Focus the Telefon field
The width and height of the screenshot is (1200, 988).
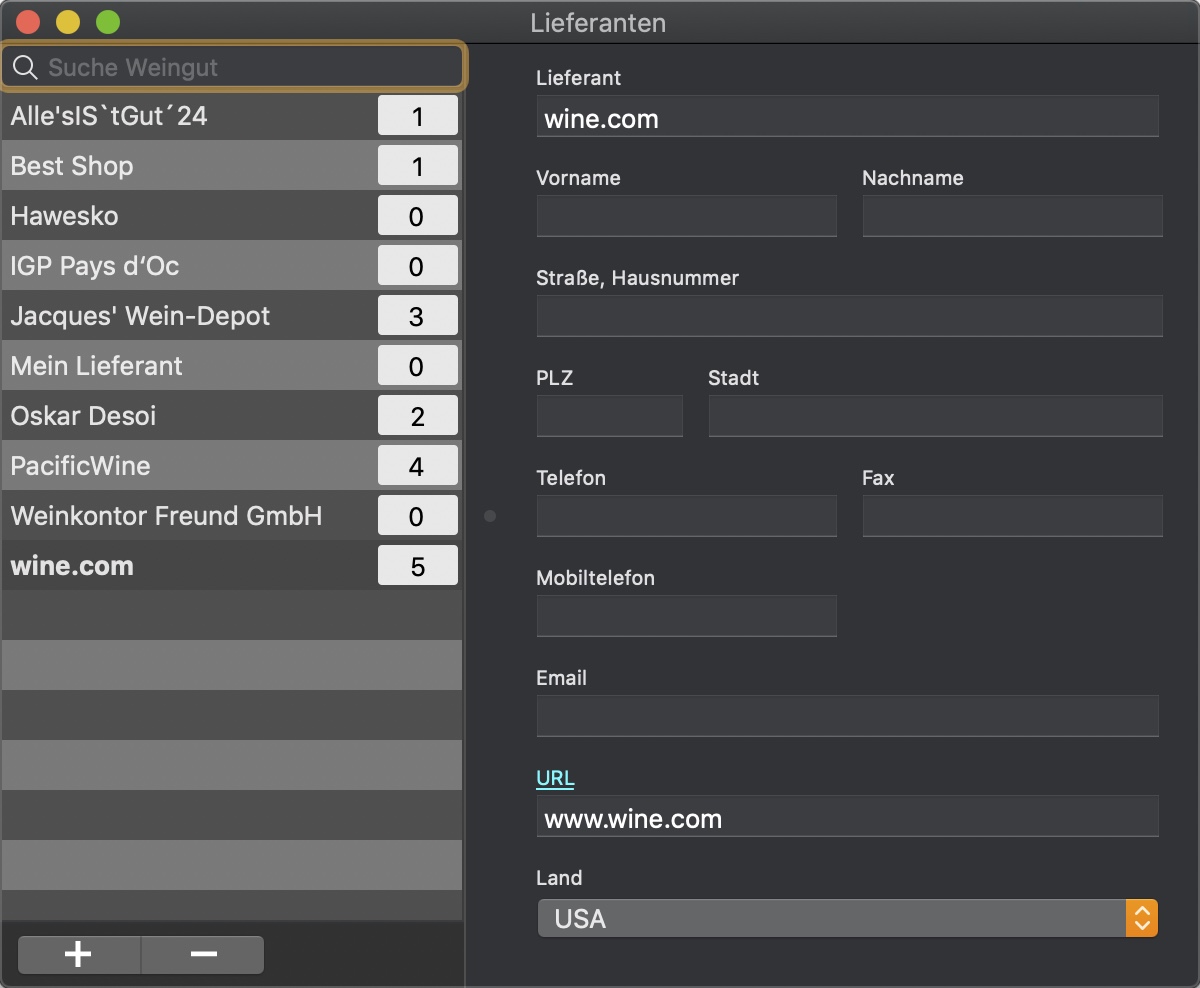[687, 516]
